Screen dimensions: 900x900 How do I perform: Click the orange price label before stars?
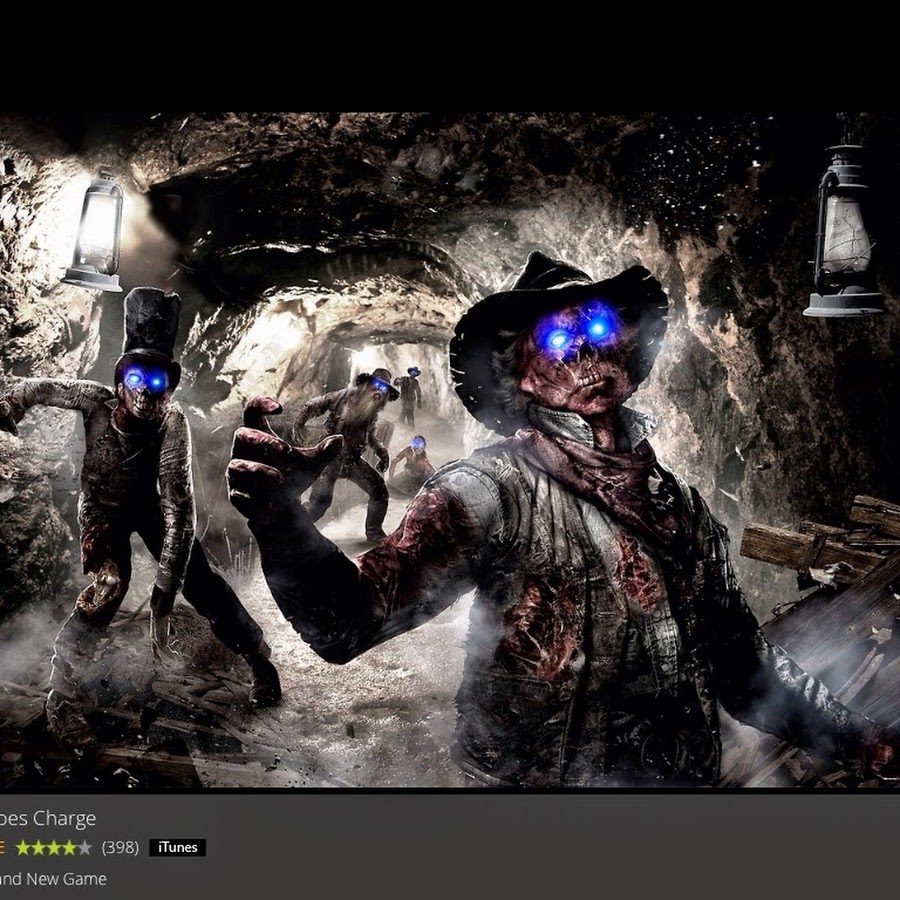pos(3,847)
